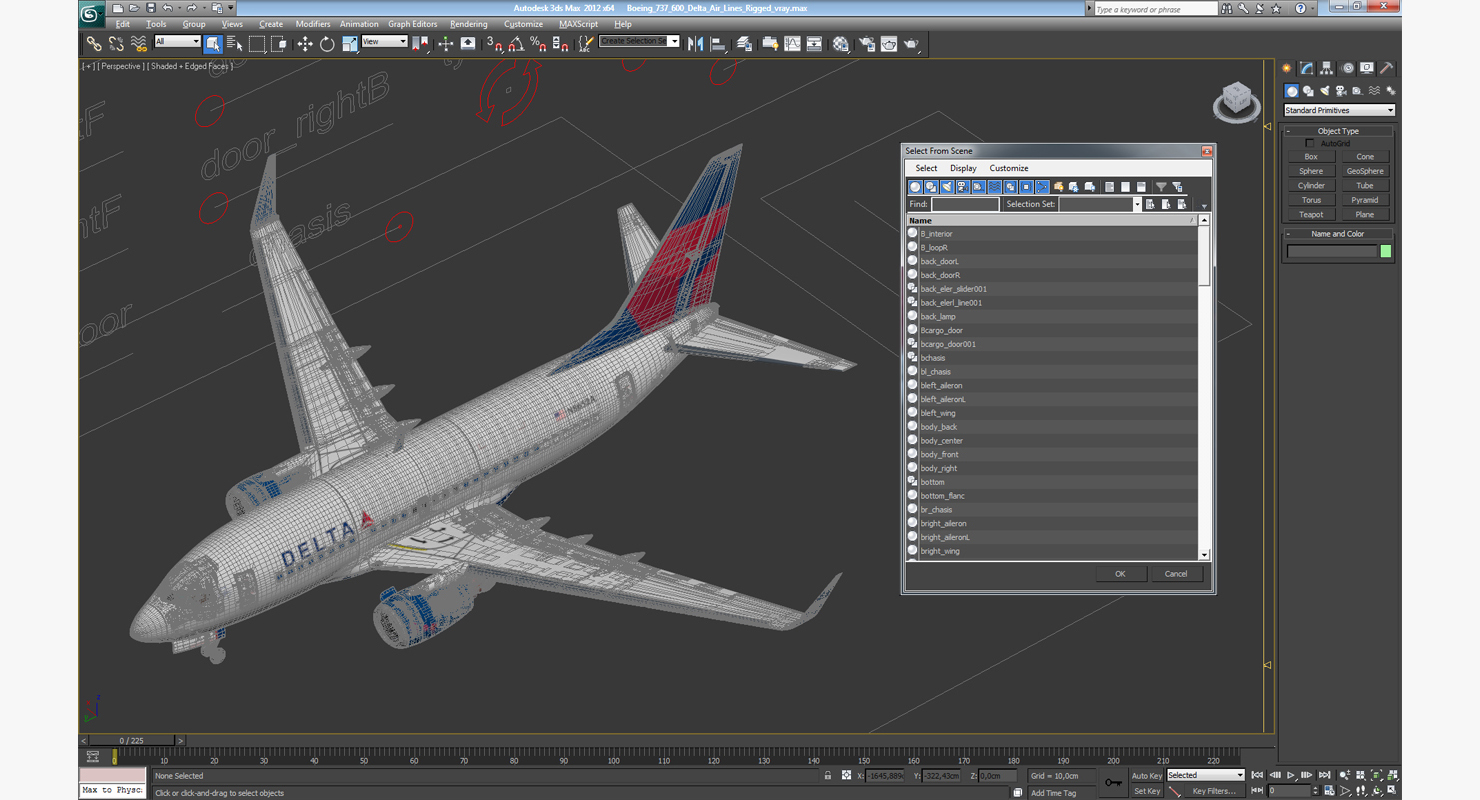Sort object list by Name column header
Screen dimensions: 1480x800
tap(1052, 220)
